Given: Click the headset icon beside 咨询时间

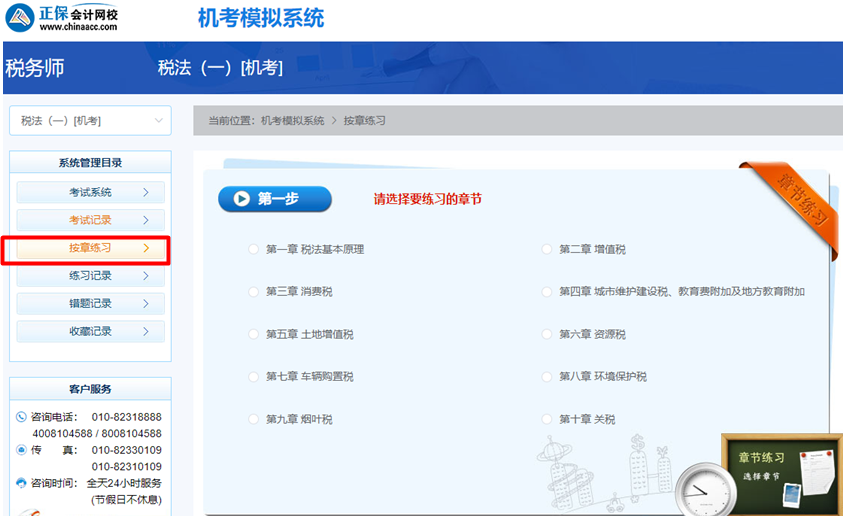Looking at the screenshot, I should tap(21, 483).
